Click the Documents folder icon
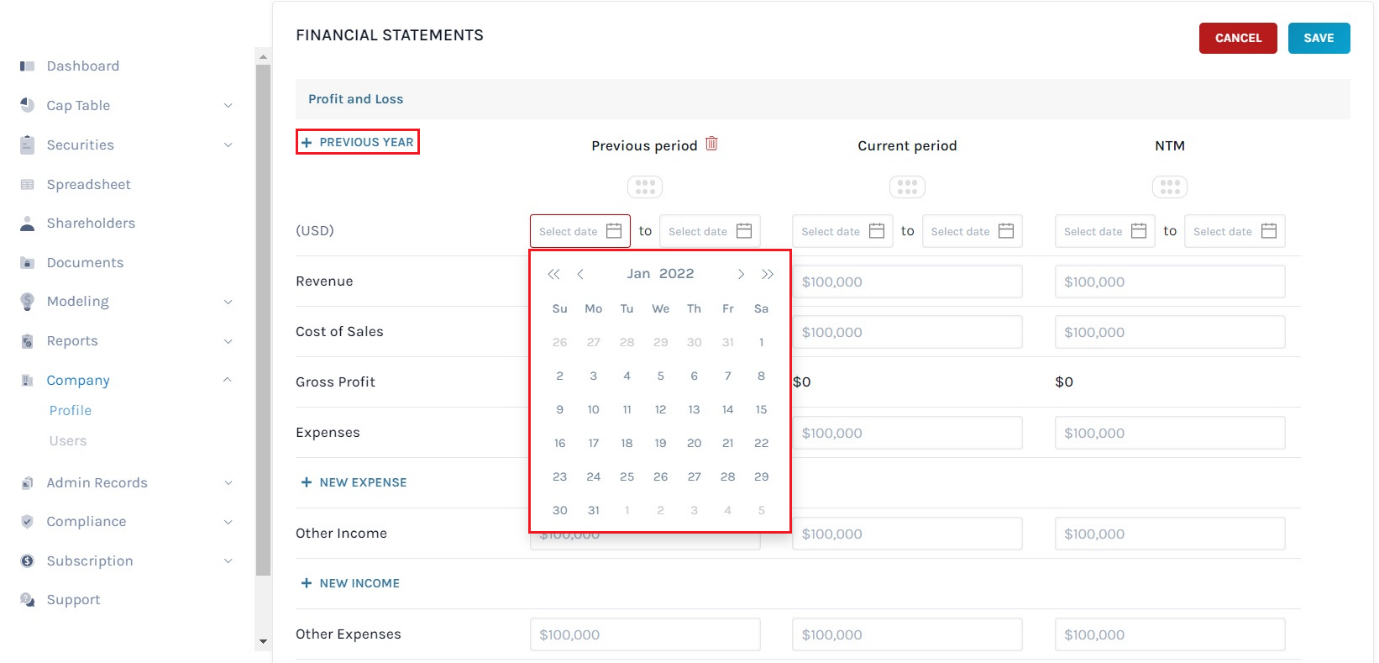Image resolution: width=1379 pixels, height=663 pixels. tap(28, 262)
